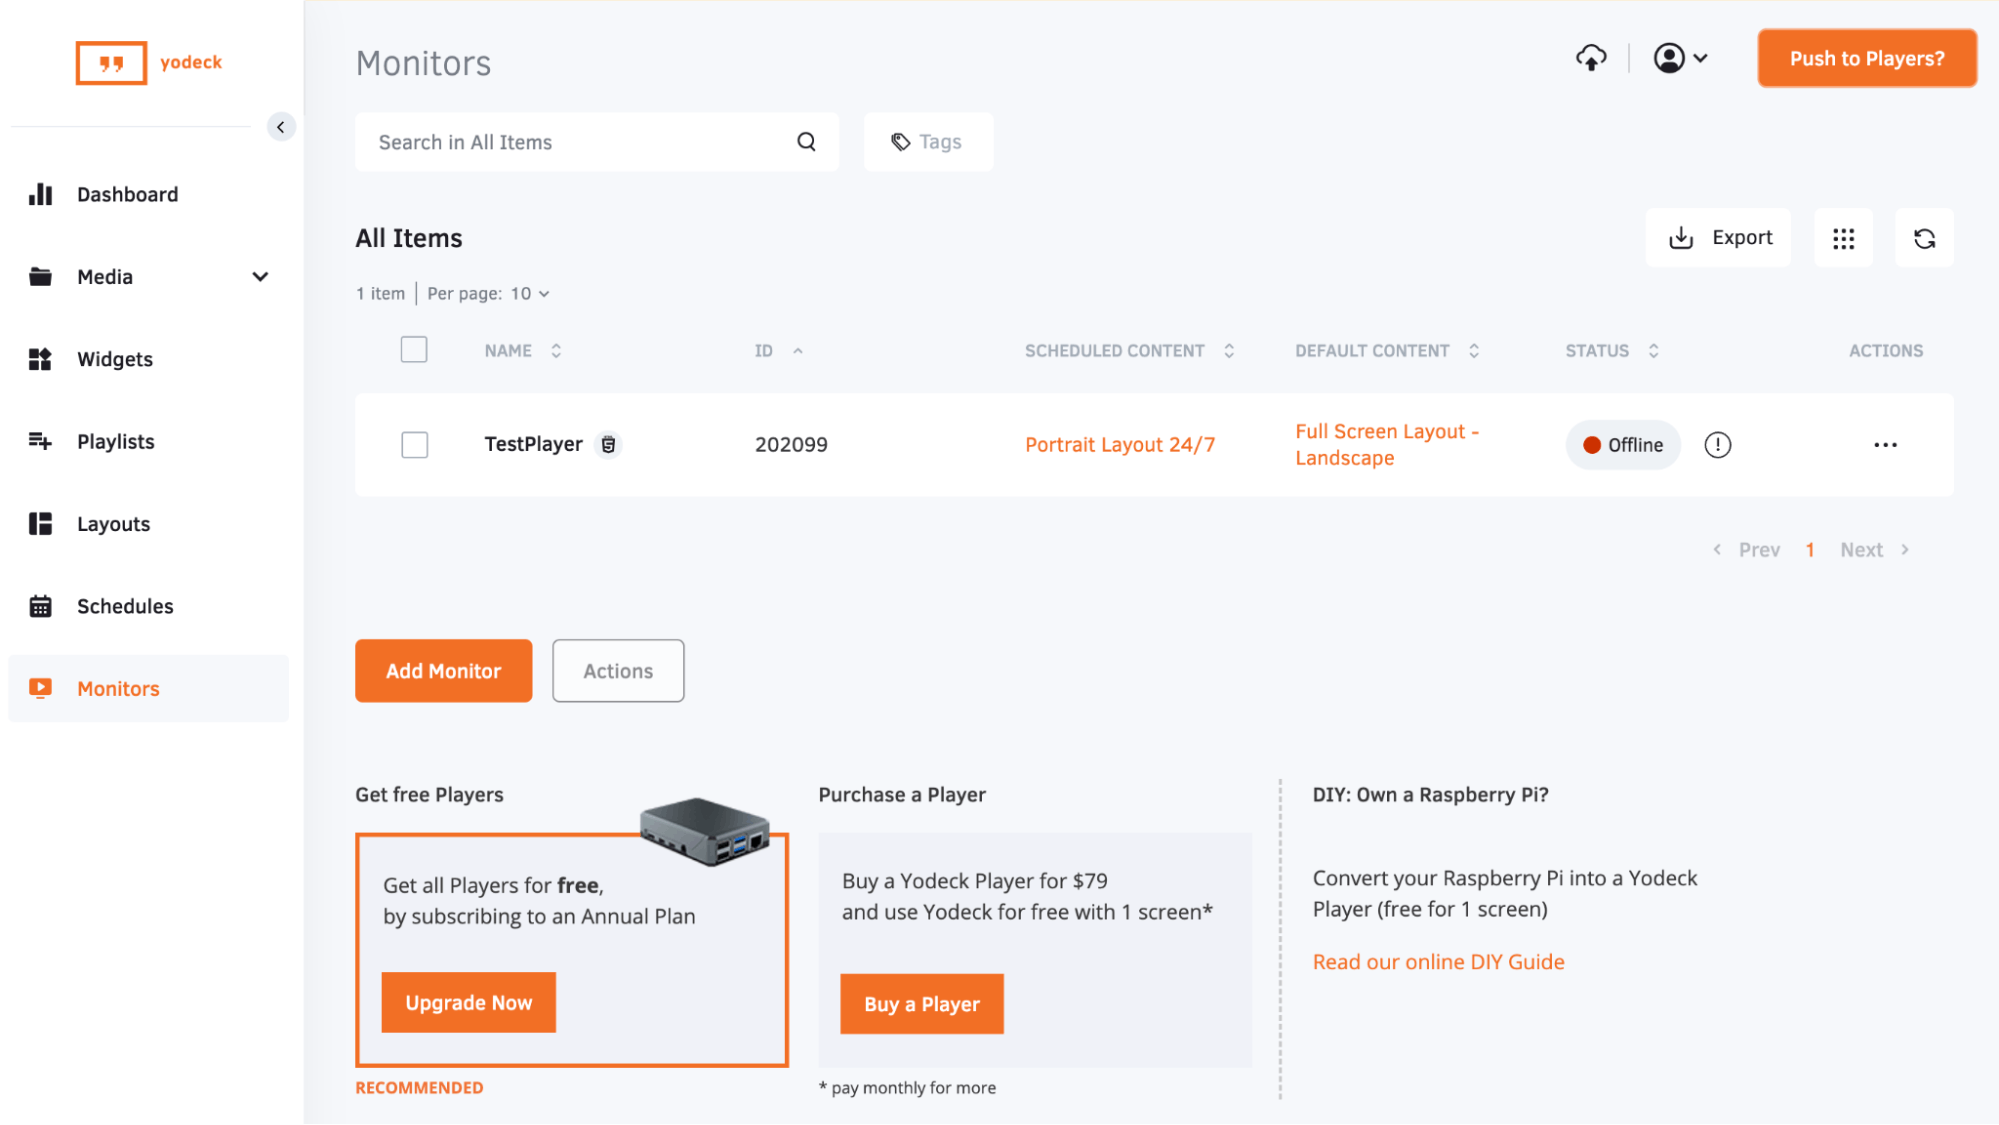Click ID 202099
The image size is (1999, 1125).
click(x=791, y=445)
